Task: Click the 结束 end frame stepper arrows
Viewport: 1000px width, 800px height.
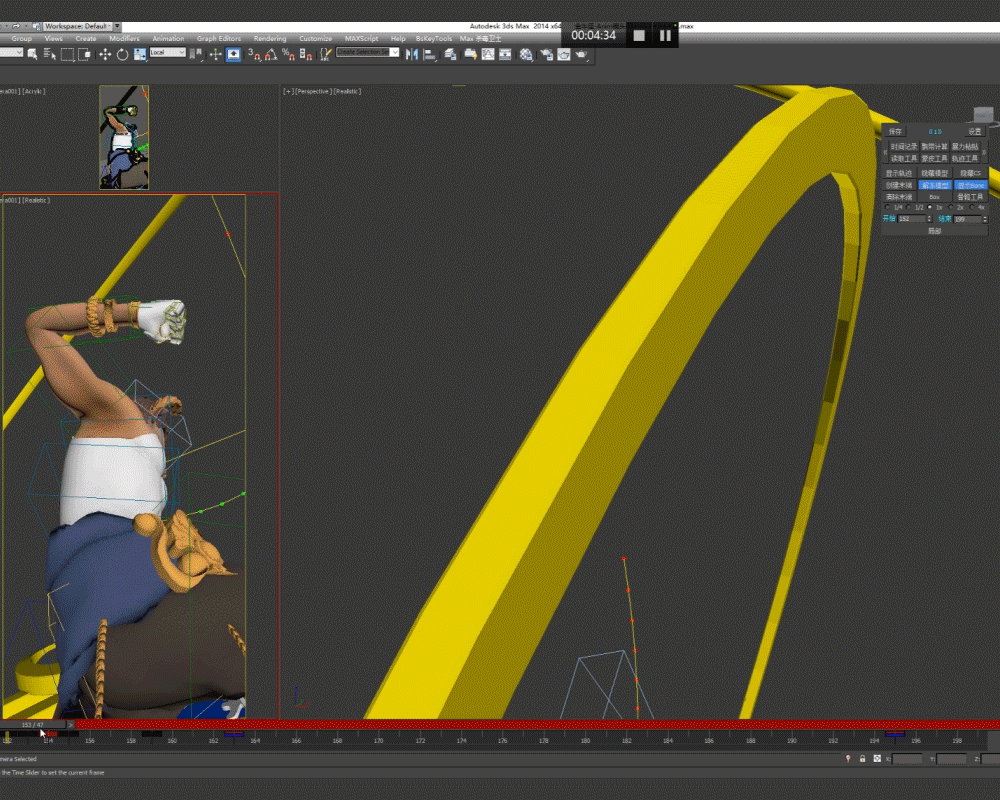Action: tap(985, 219)
